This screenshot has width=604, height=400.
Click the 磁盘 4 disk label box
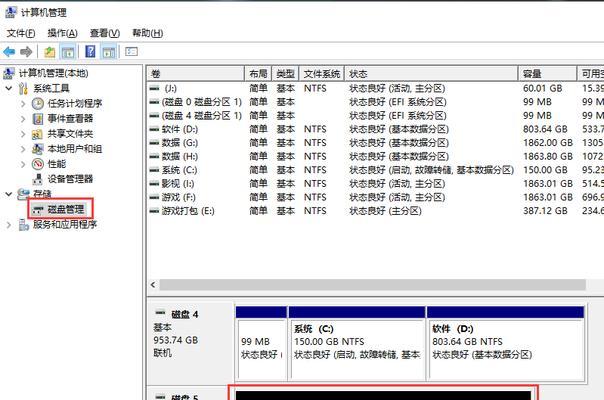click(x=191, y=342)
